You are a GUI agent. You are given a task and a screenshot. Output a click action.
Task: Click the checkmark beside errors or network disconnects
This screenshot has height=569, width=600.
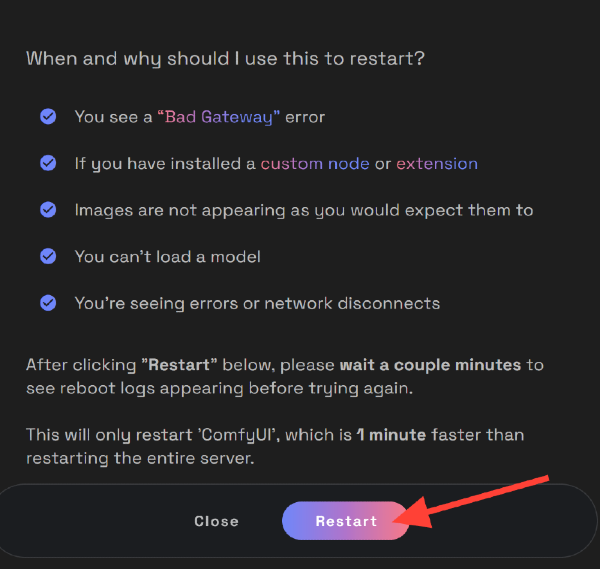pos(48,303)
